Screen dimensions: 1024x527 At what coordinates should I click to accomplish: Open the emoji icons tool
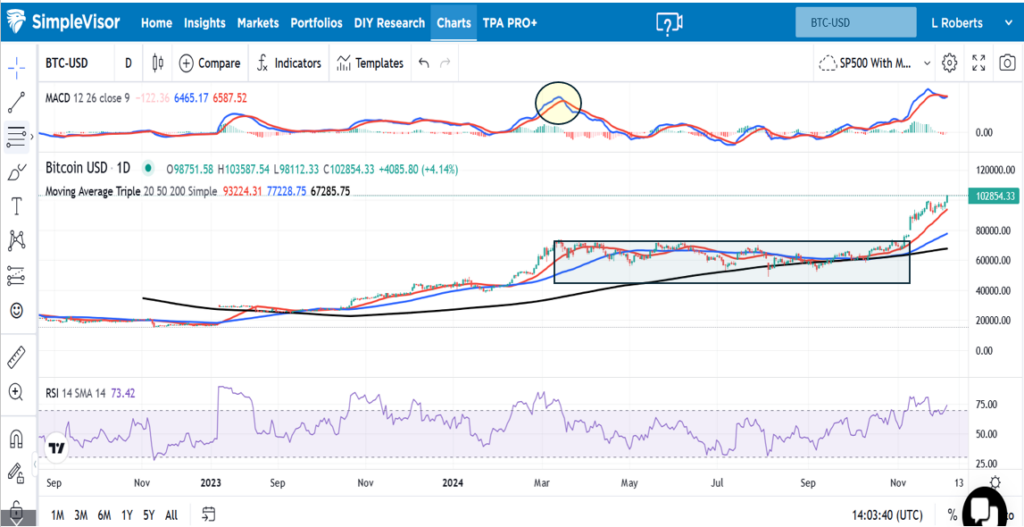click(x=17, y=310)
